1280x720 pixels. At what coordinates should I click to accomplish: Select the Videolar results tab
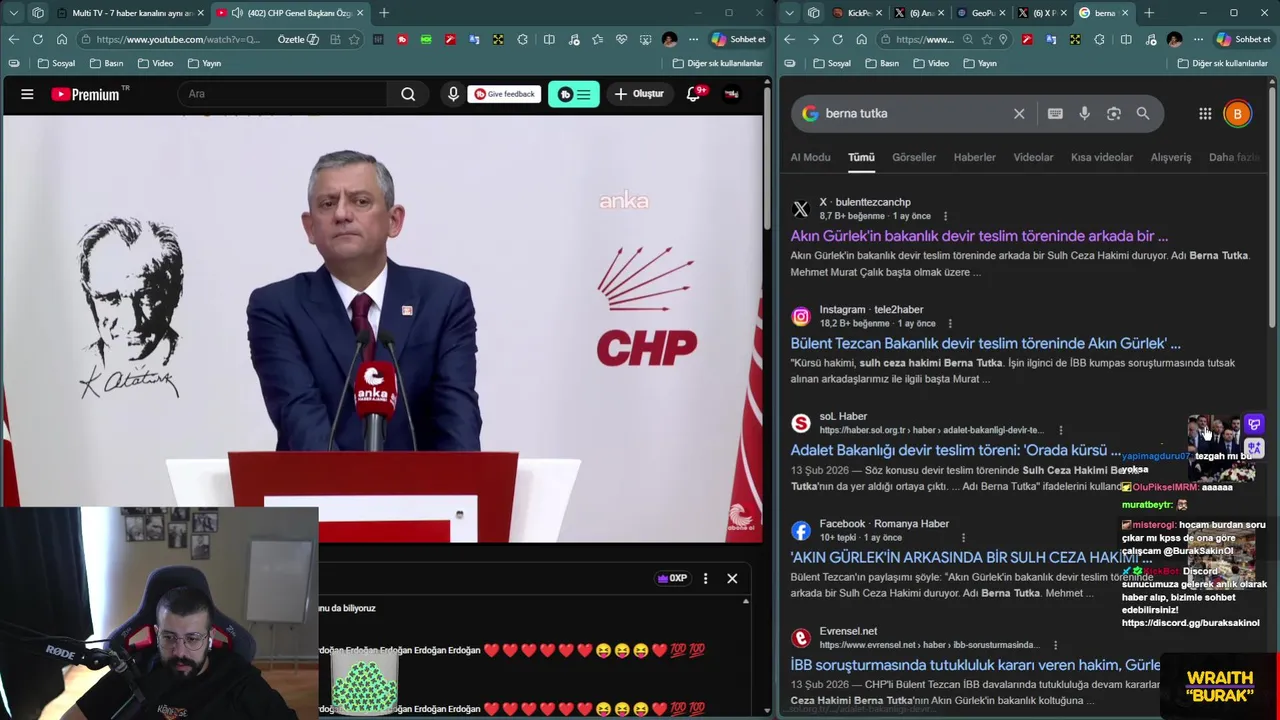(1033, 157)
